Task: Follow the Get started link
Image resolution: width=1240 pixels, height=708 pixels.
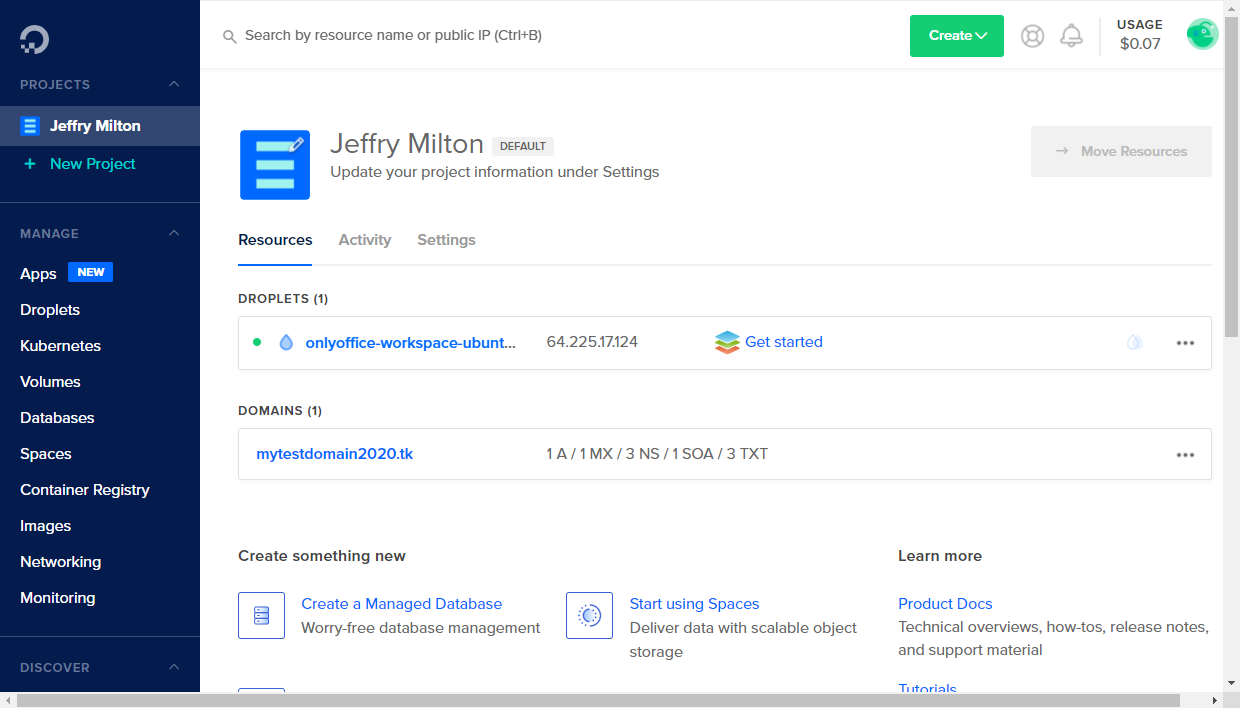Action: pyautogui.click(x=783, y=341)
